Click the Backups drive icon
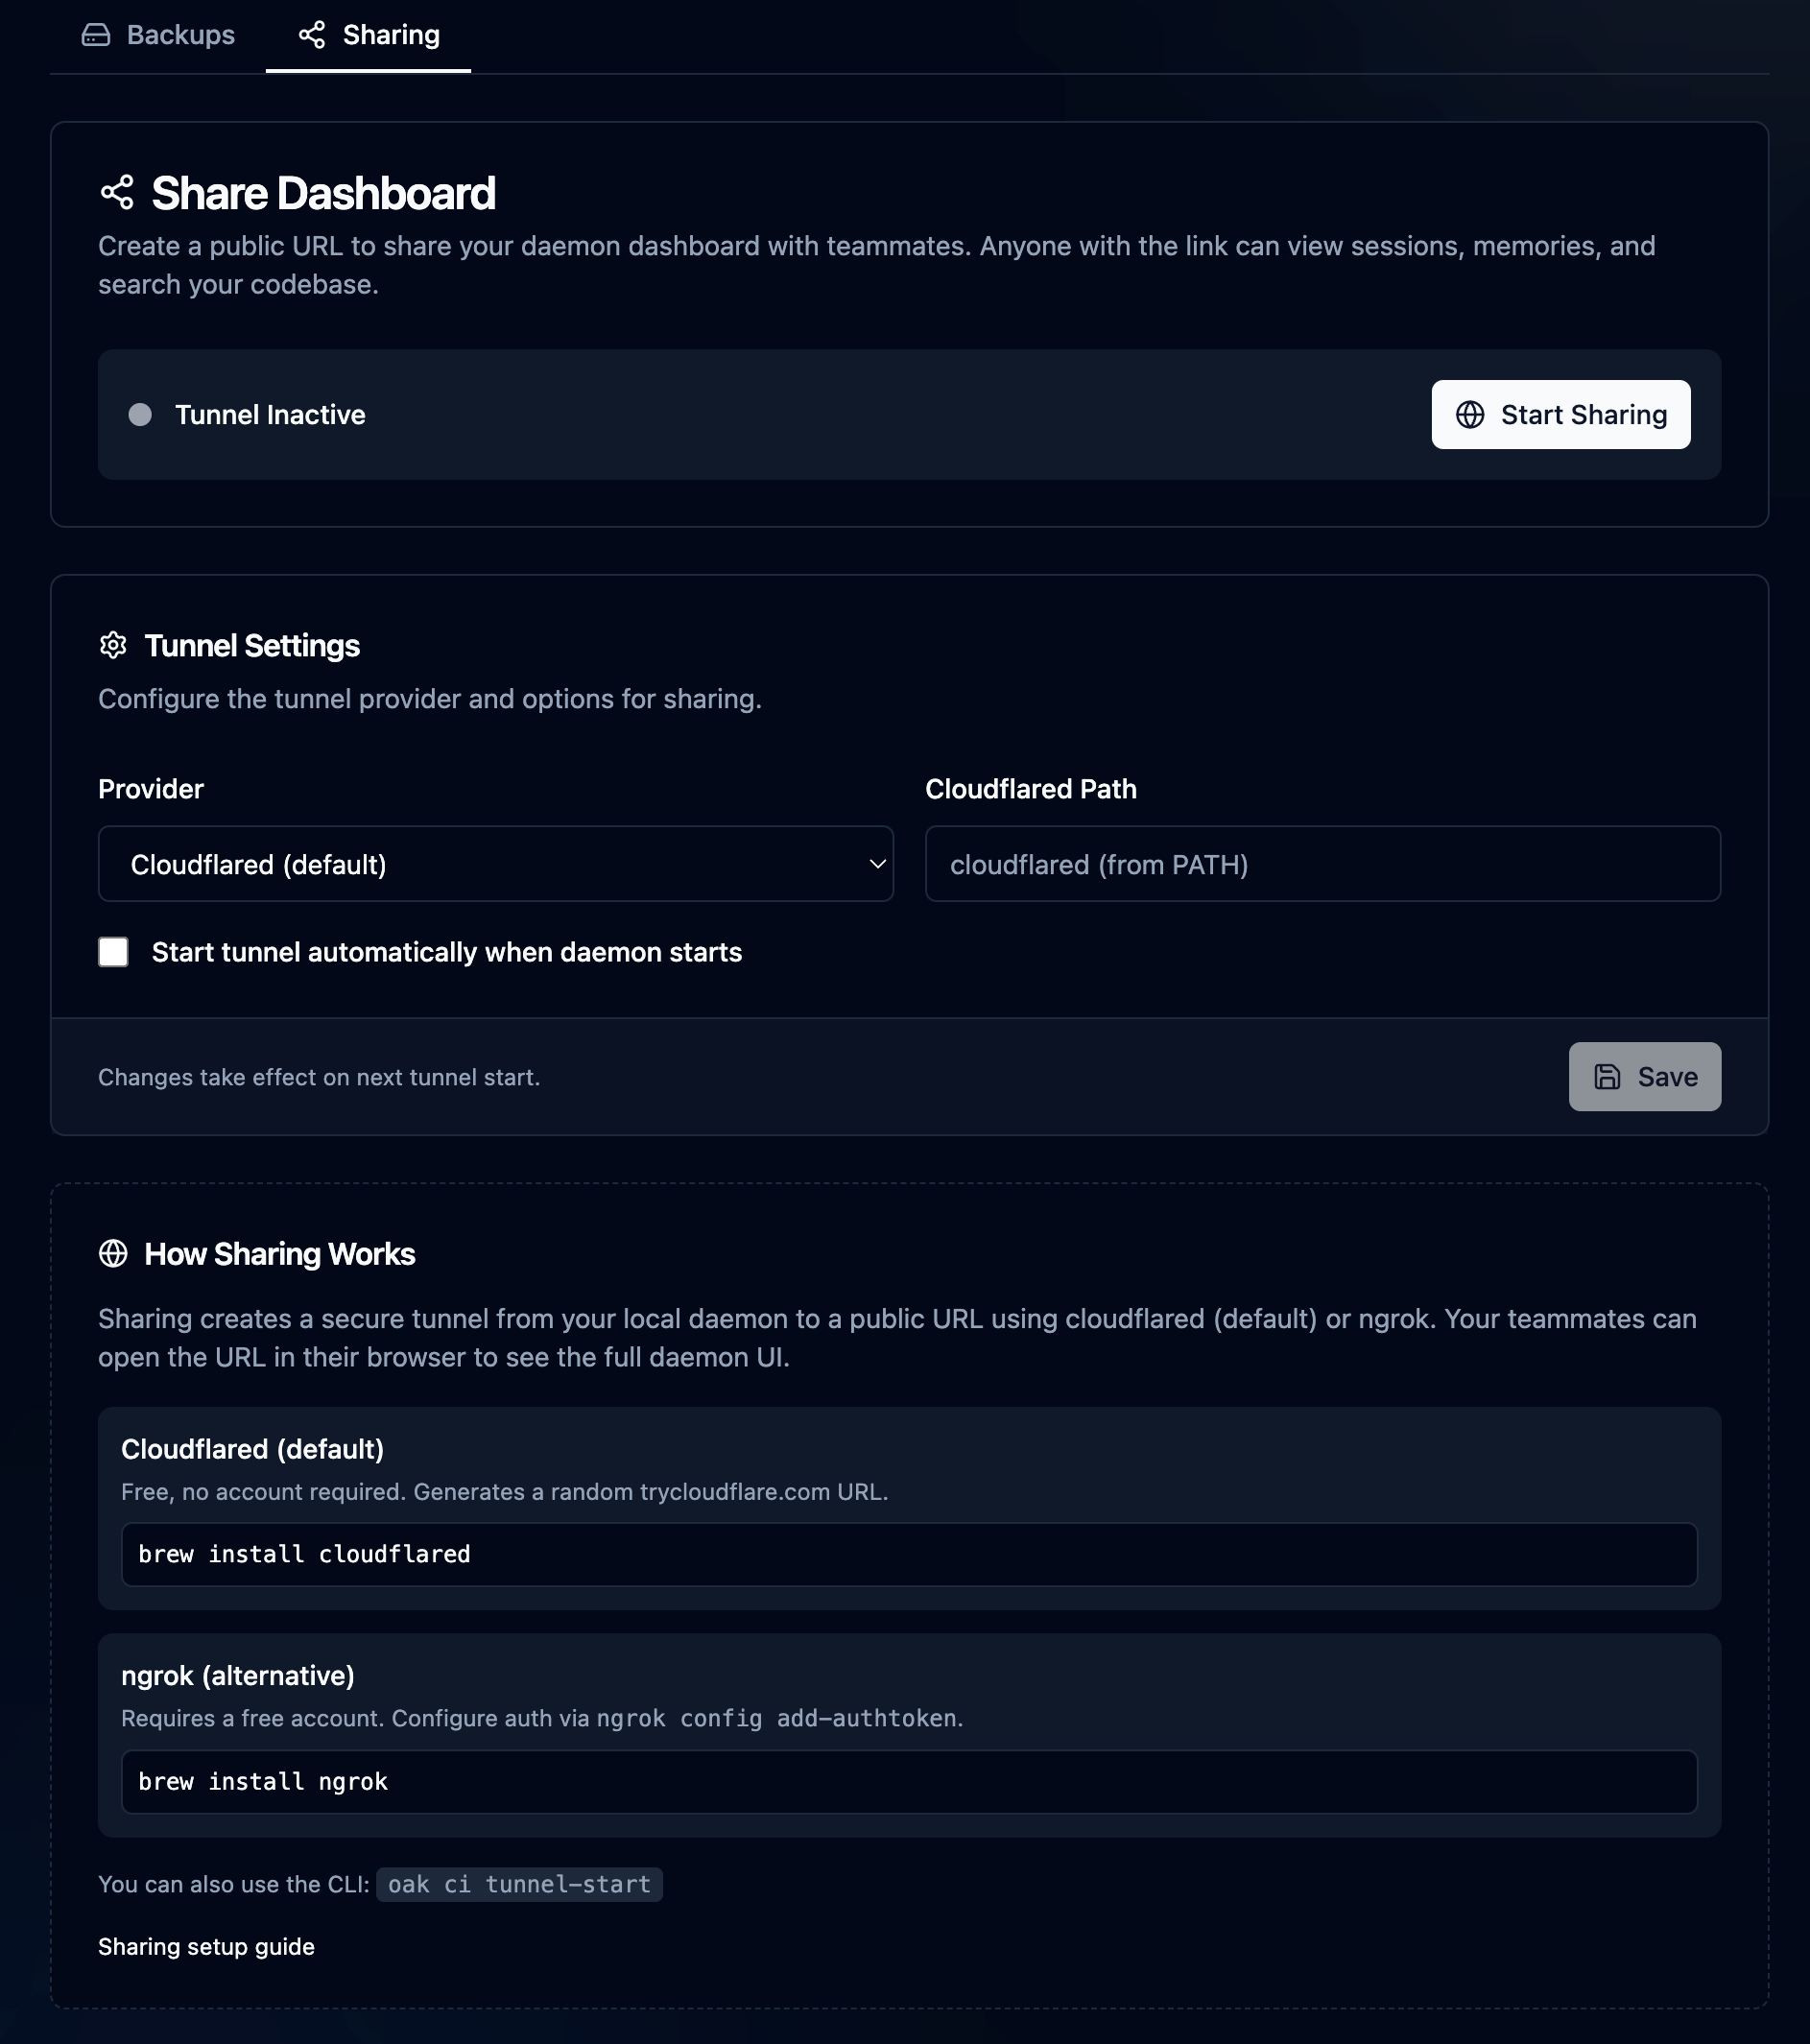 [x=96, y=35]
